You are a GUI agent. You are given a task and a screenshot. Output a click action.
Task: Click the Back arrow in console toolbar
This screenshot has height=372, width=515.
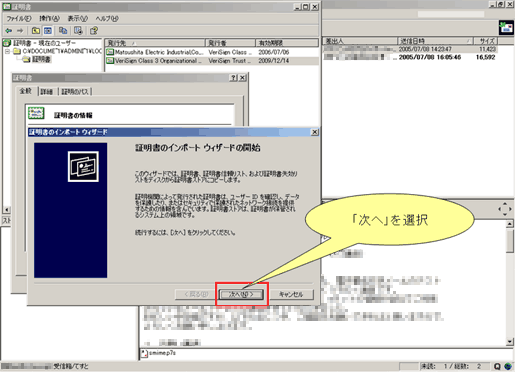(x=9, y=31)
